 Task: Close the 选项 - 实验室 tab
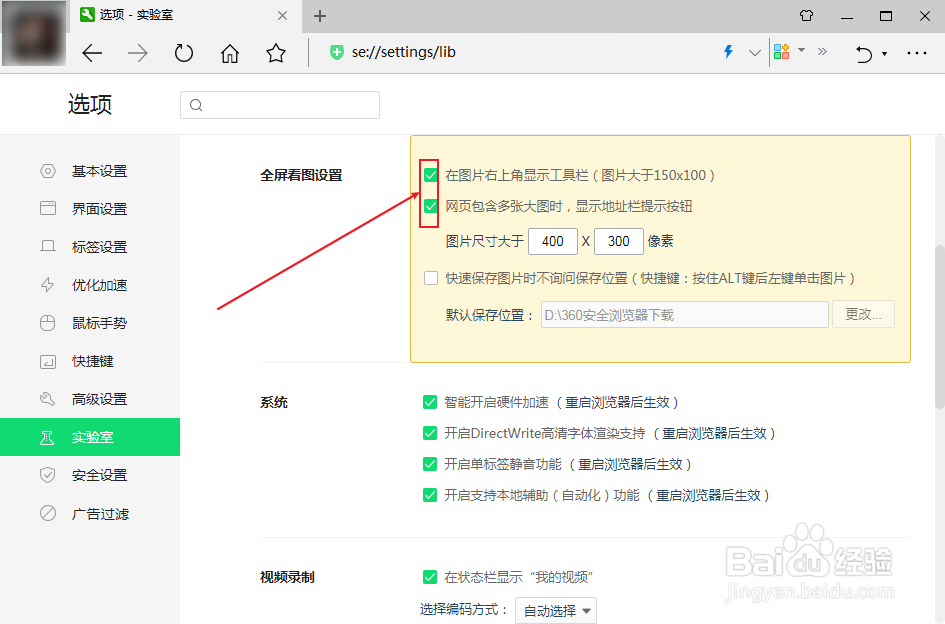click(282, 16)
